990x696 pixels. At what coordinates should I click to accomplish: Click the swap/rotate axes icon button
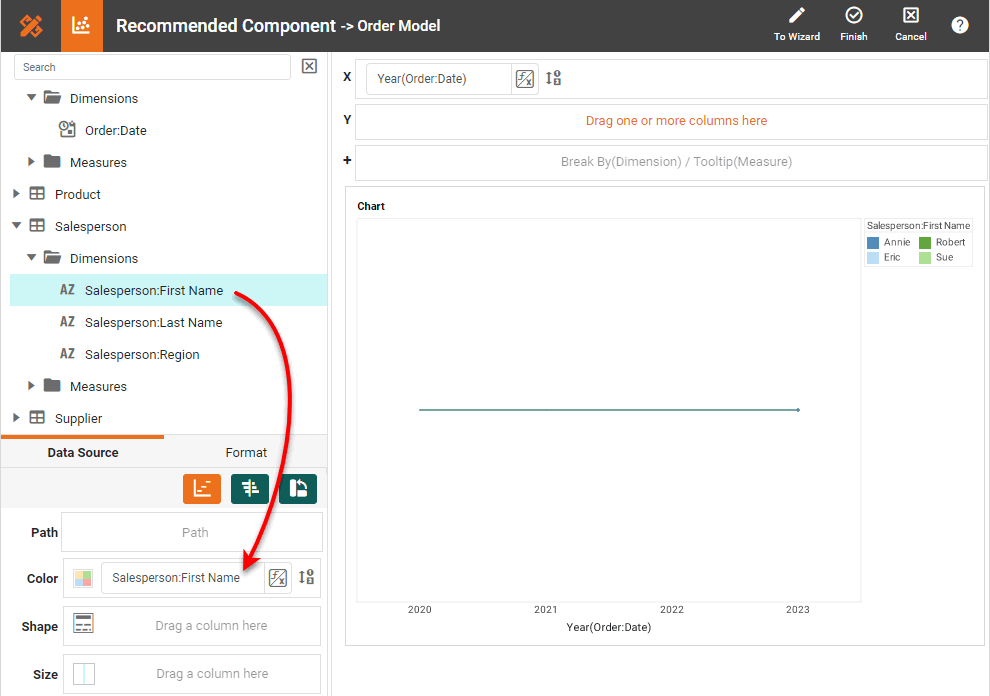(298, 488)
